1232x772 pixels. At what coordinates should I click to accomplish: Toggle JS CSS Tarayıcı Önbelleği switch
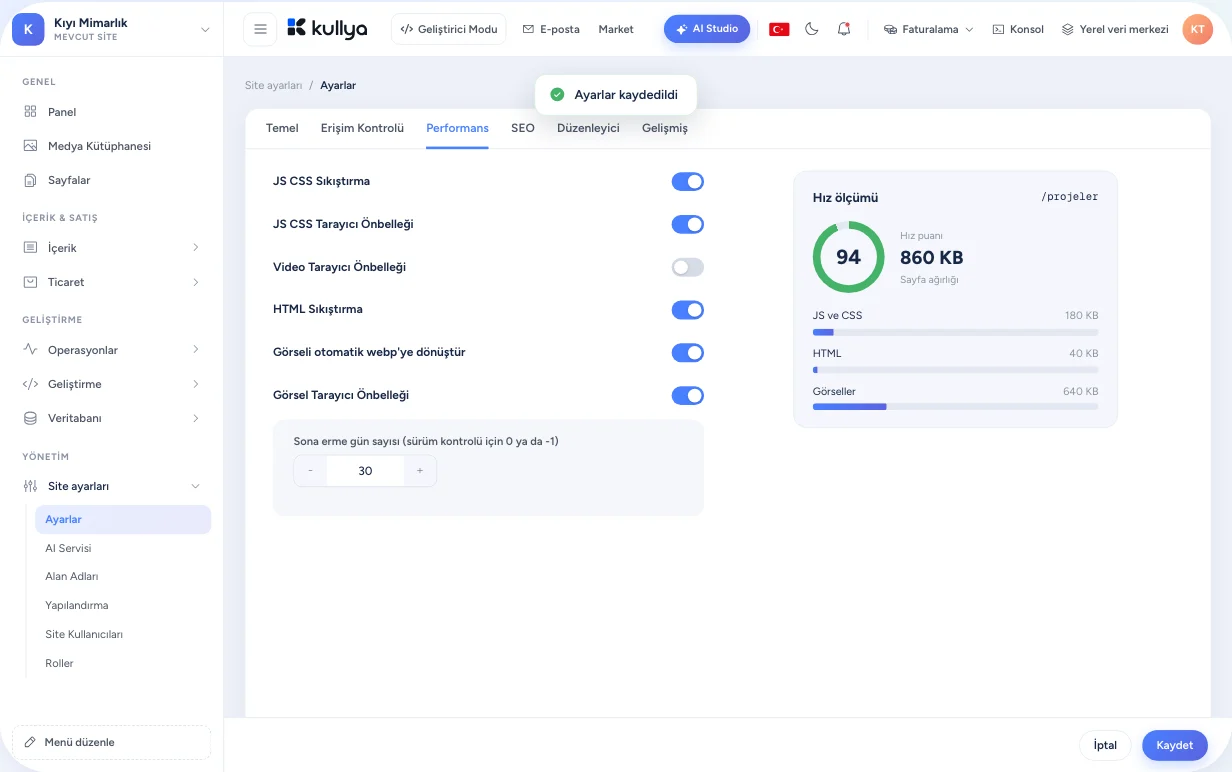pyautogui.click(x=688, y=224)
